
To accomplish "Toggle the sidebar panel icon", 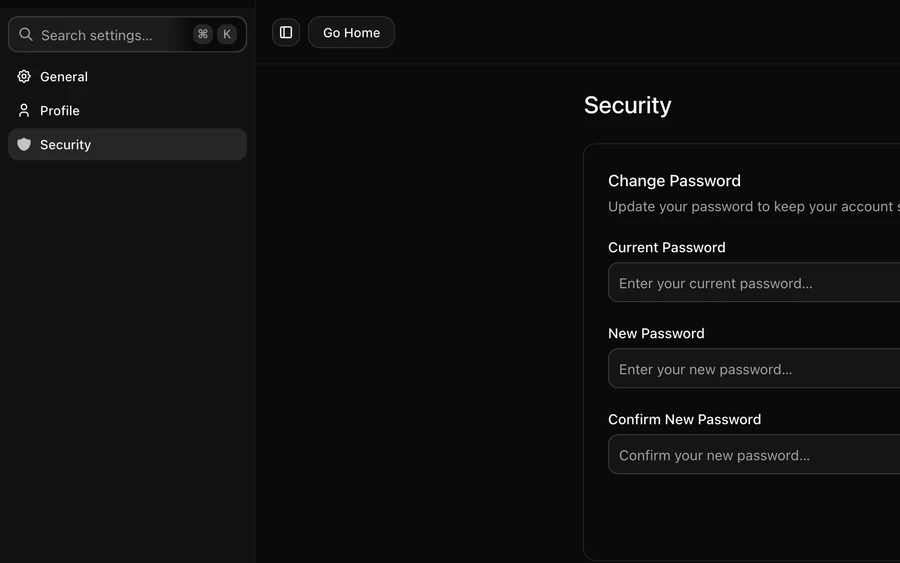I will coord(286,33).
